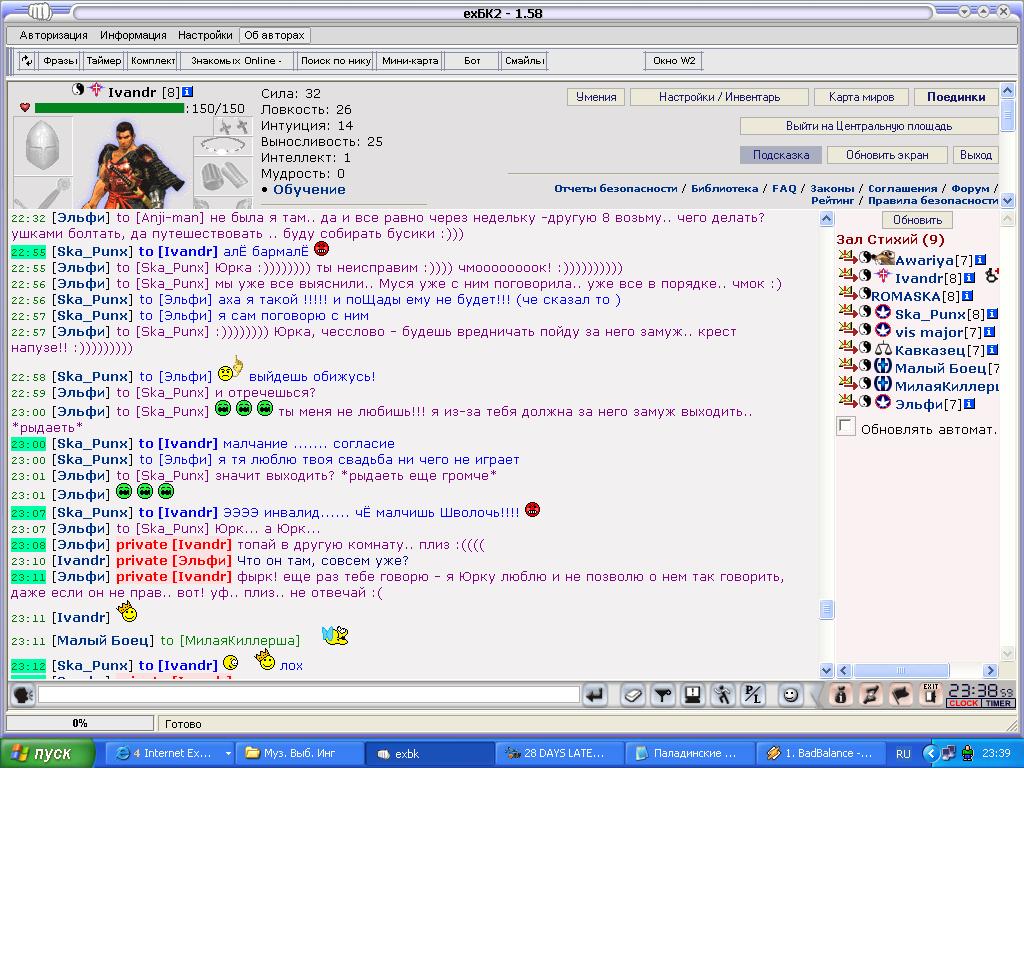Click the Бот toolbar button
Screen dimensions: 1024x972
(472, 61)
